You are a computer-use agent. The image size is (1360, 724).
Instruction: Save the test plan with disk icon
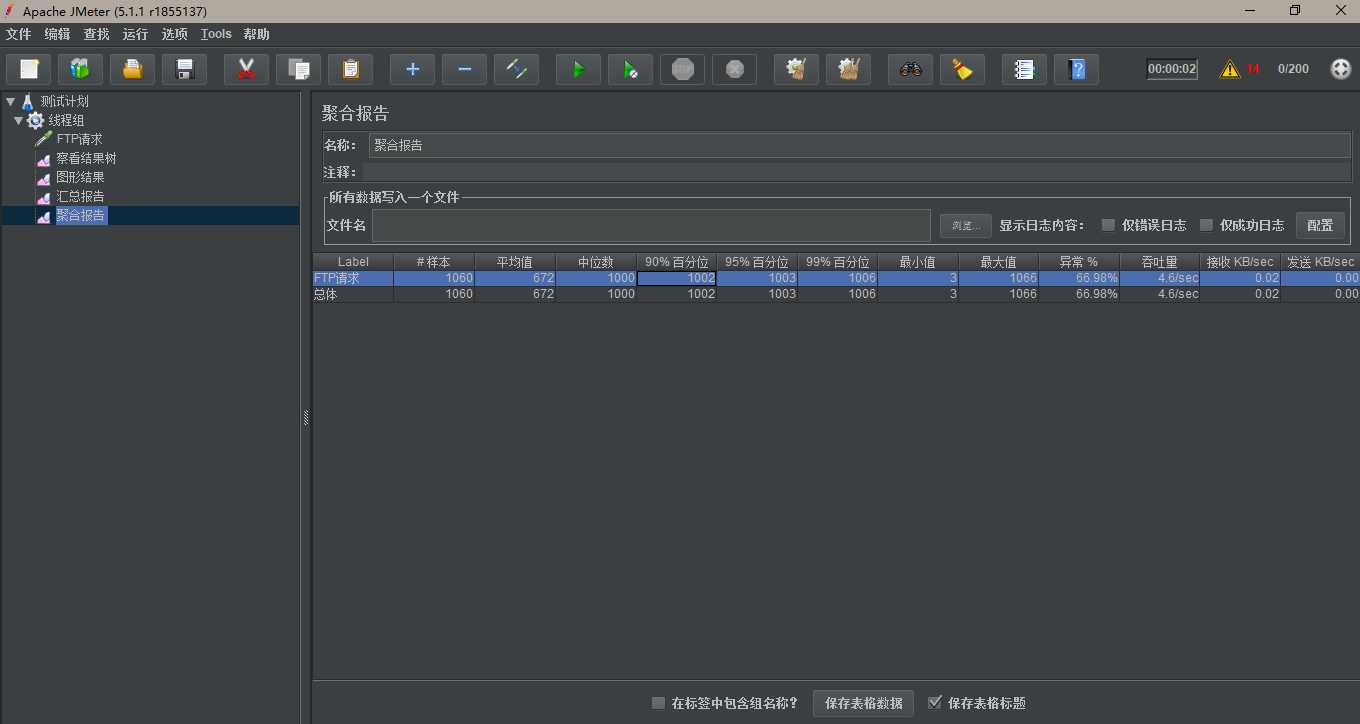coord(185,69)
